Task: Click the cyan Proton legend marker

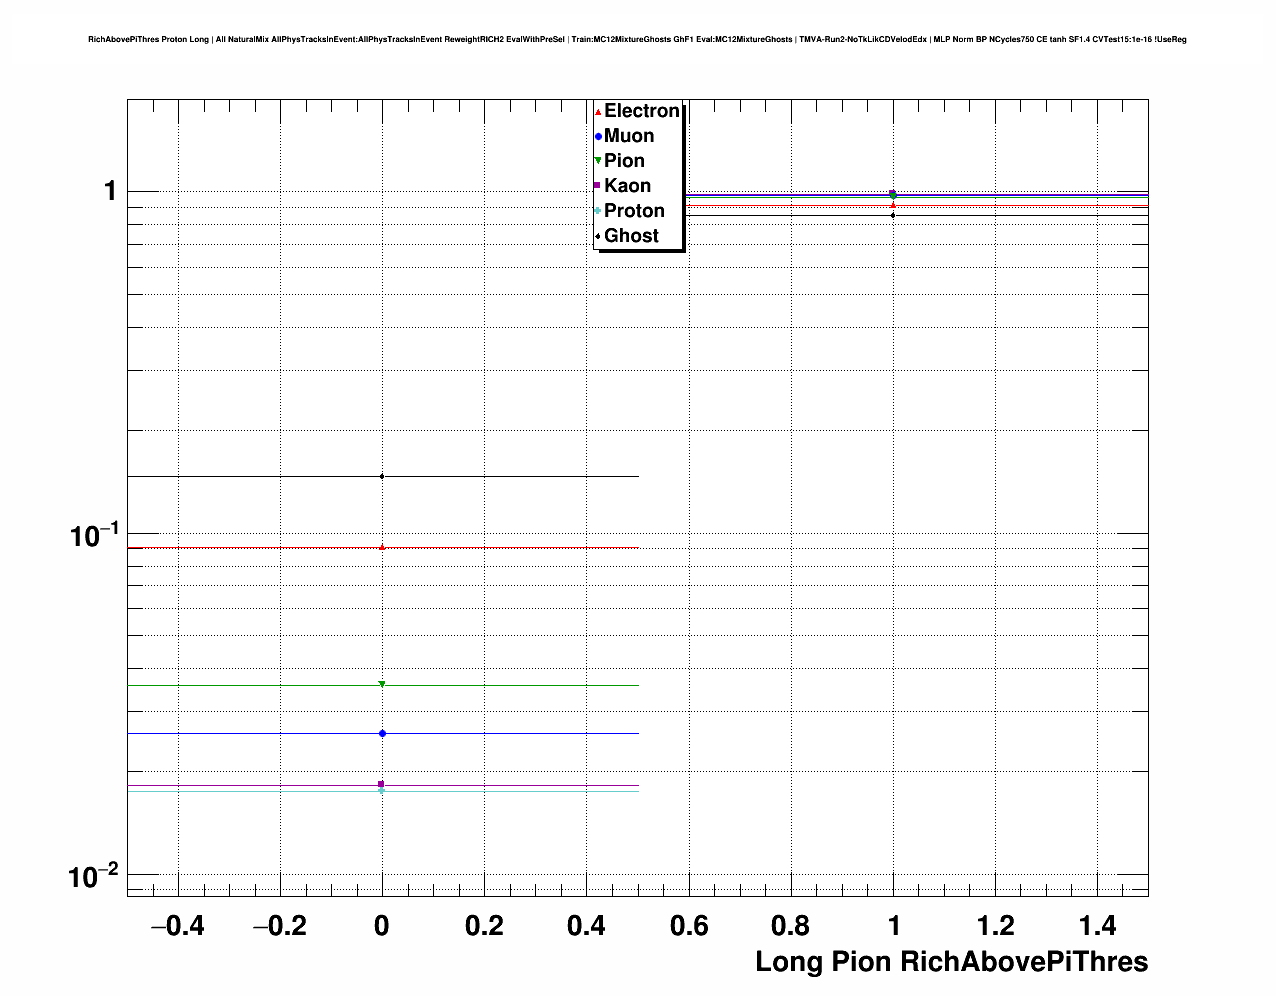Action: pyautogui.click(x=598, y=211)
